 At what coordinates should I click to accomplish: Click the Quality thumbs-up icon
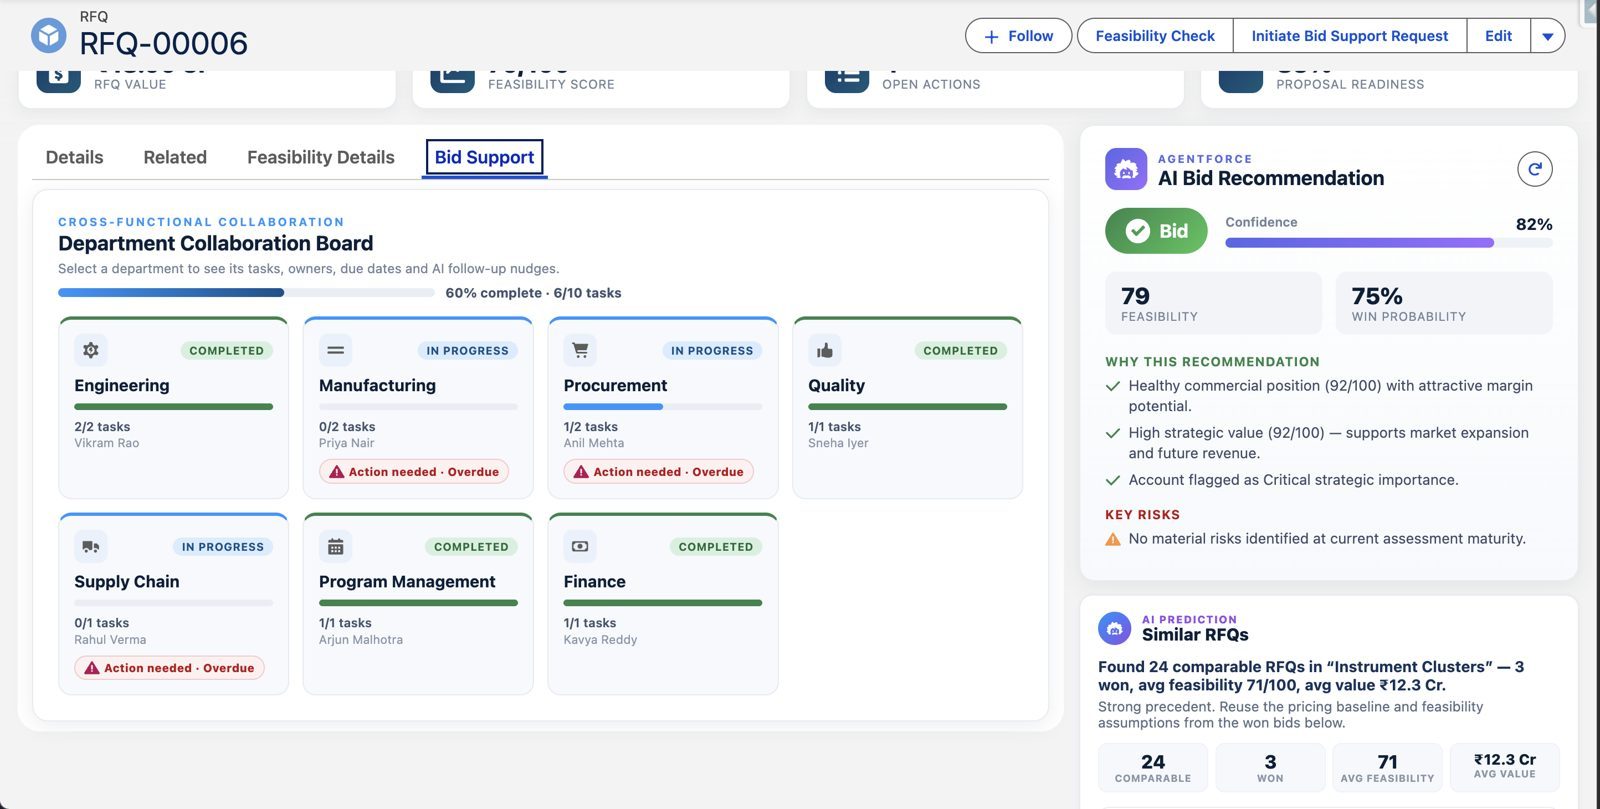825,350
